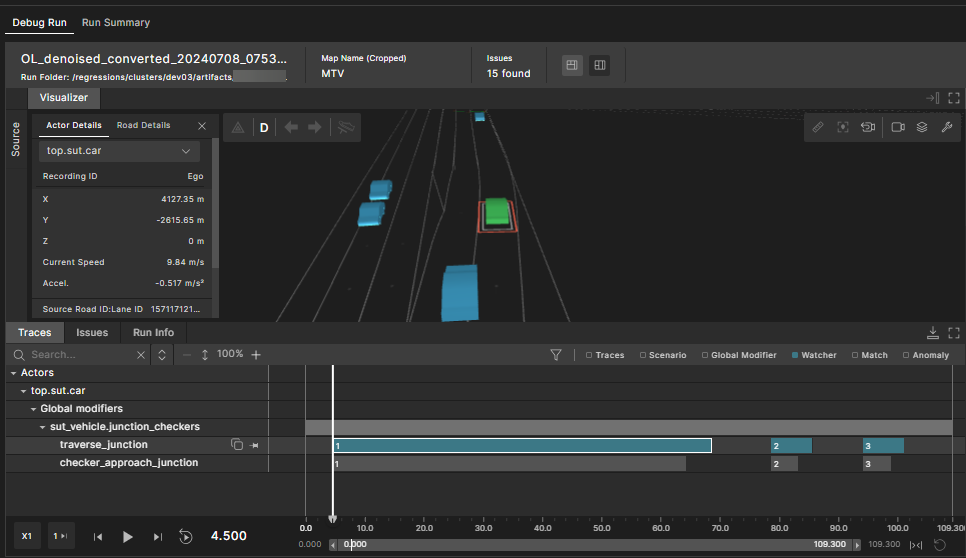Toggle the Watcher filter checkbox
The width and height of the screenshot is (966, 558).
click(795, 355)
